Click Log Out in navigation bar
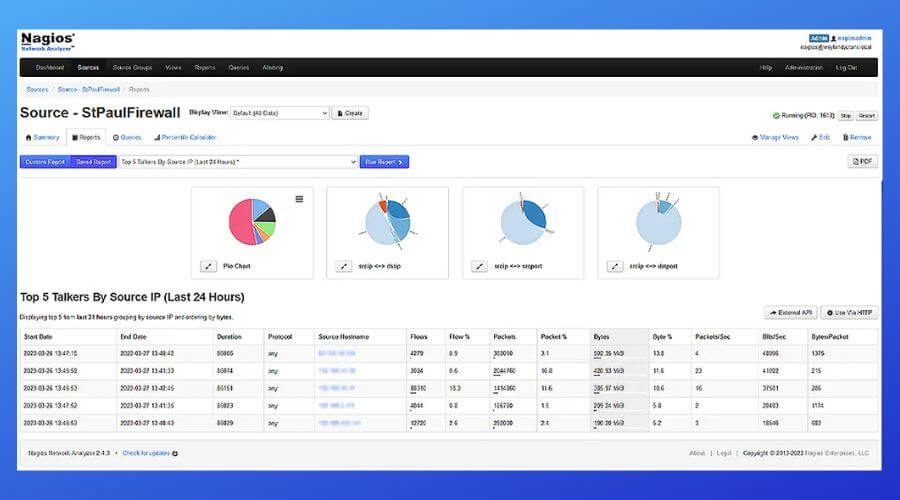Viewport: 900px width, 500px height. 847,68
